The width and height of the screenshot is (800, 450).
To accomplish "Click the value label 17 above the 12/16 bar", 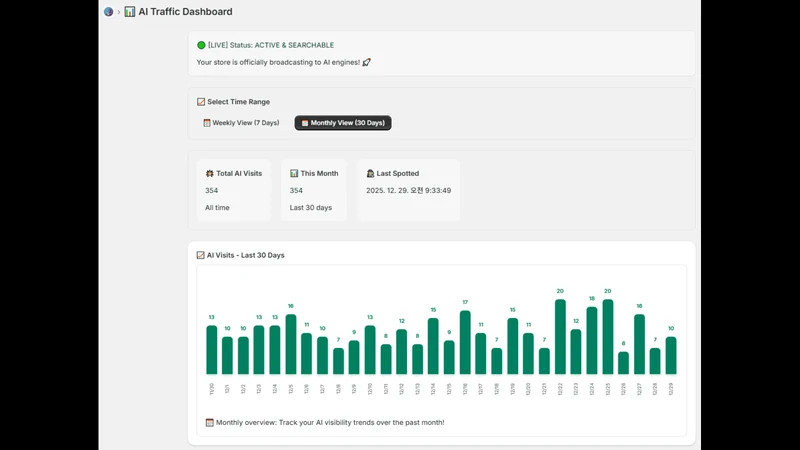I will [x=465, y=303].
